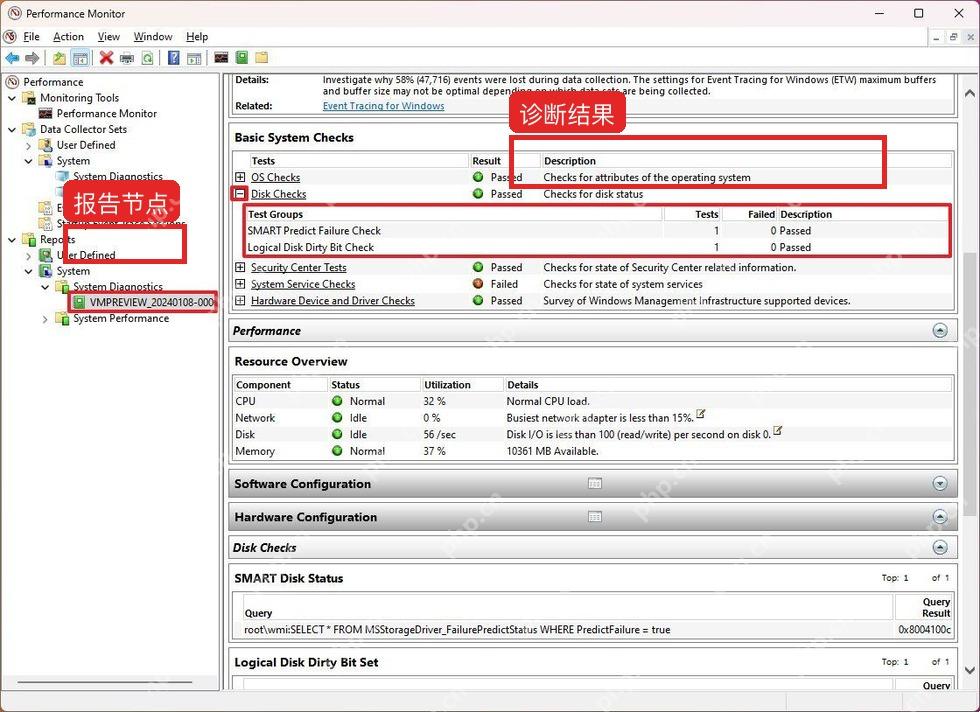This screenshot has width=980, height=712.
Task: Open the View menu
Action: tap(109, 37)
